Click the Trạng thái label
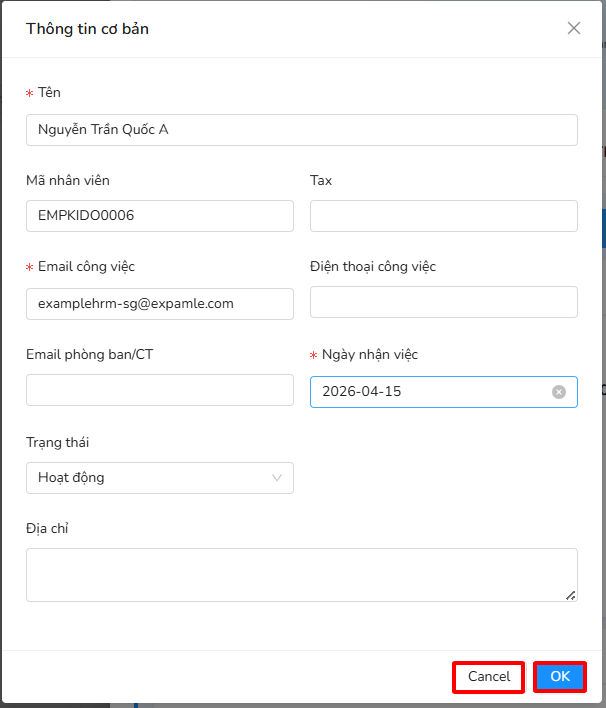Viewport: 606px width, 708px height. [57, 442]
